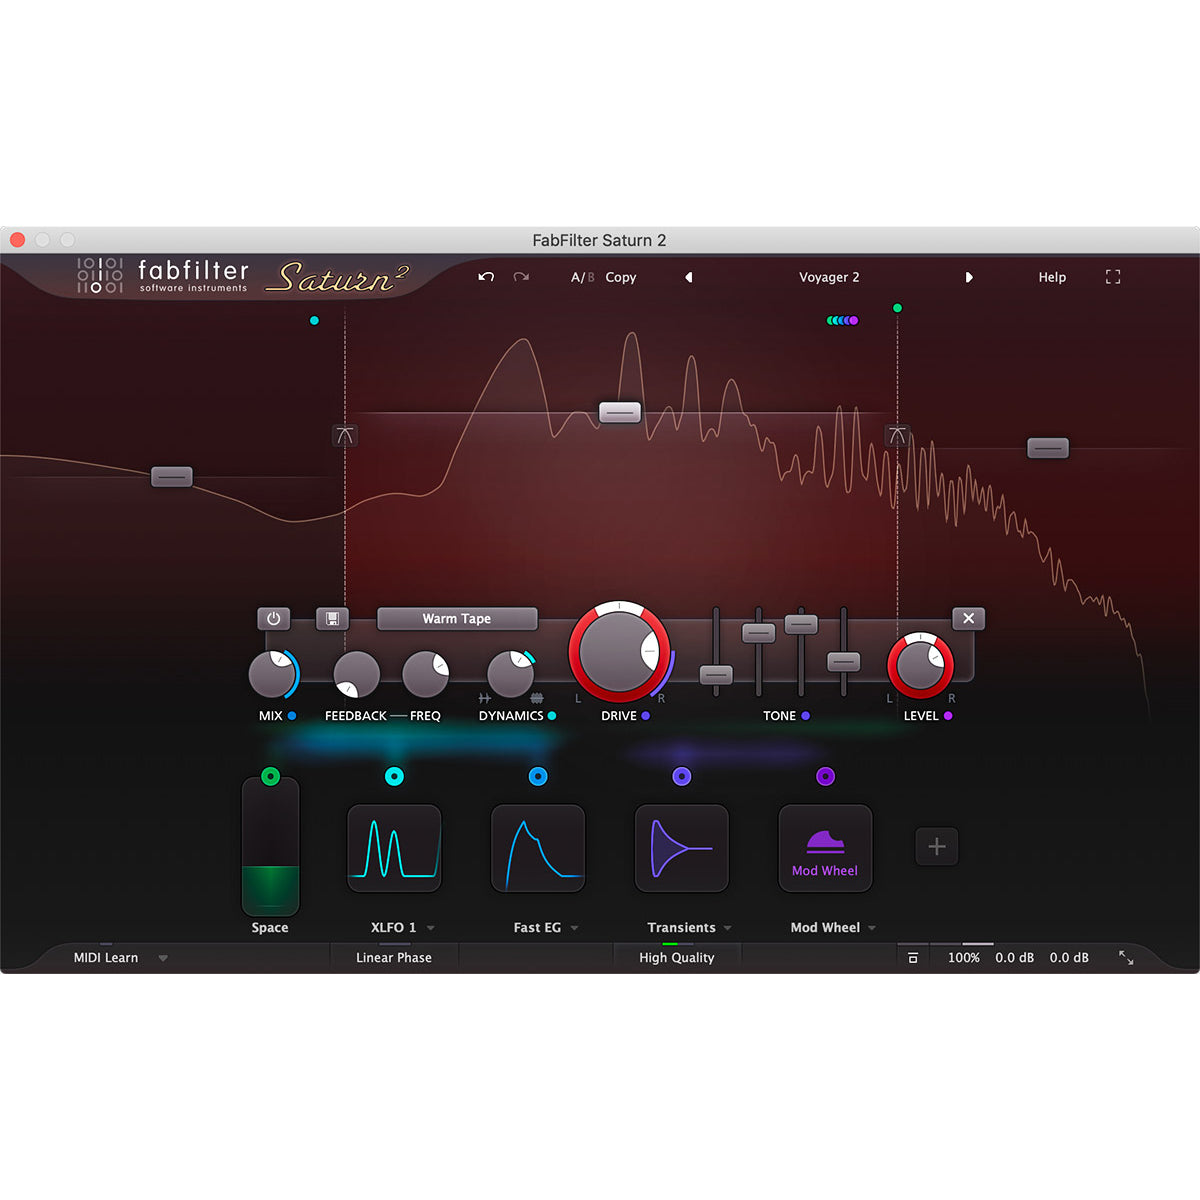
Task: Open the Mod Wheel modulation source
Action: pyautogui.click(x=825, y=848)
